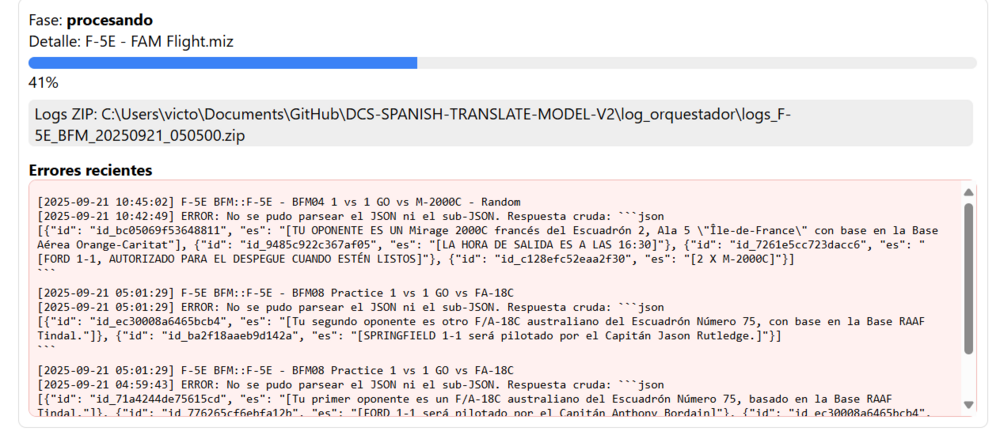The image size is (1000, 439).
Task: Click log line '[2025-09-21 10:45:02] F-5E BFM::F-5E - BFM04'
Action: pyautogui.click(x=279, y=202)
